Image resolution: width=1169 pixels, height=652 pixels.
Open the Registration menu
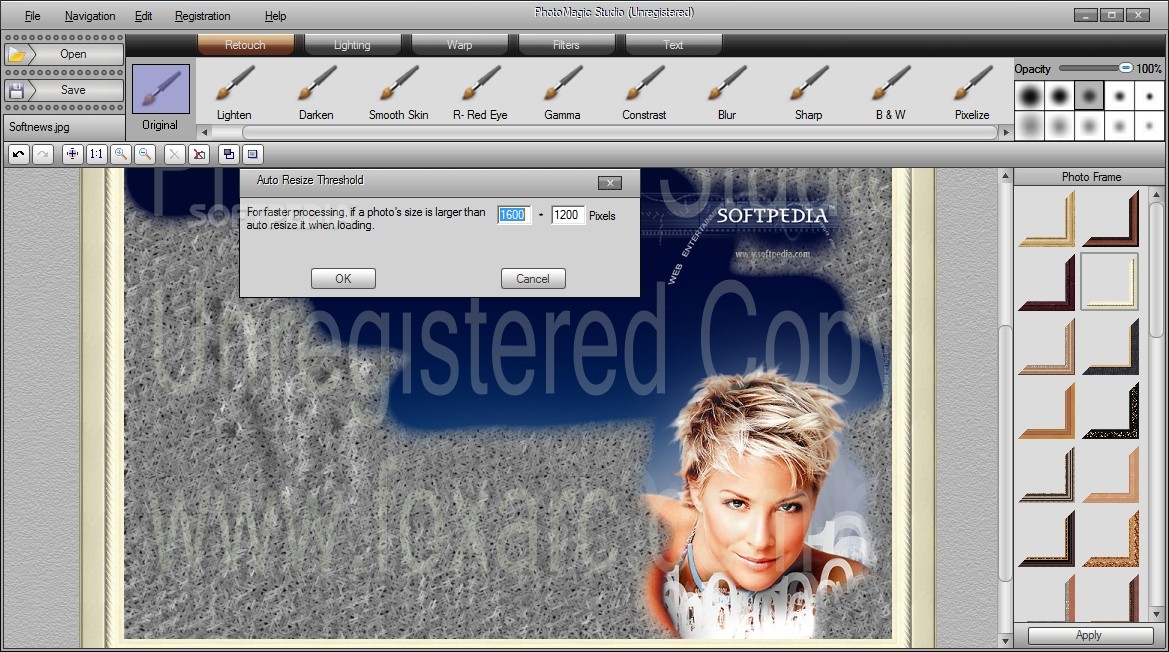click(x=202, y=16)
